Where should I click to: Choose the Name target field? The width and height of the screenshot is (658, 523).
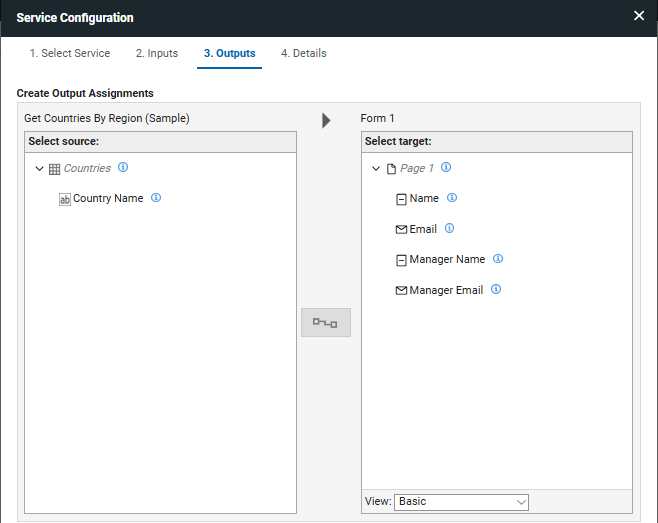click(424, 199)
